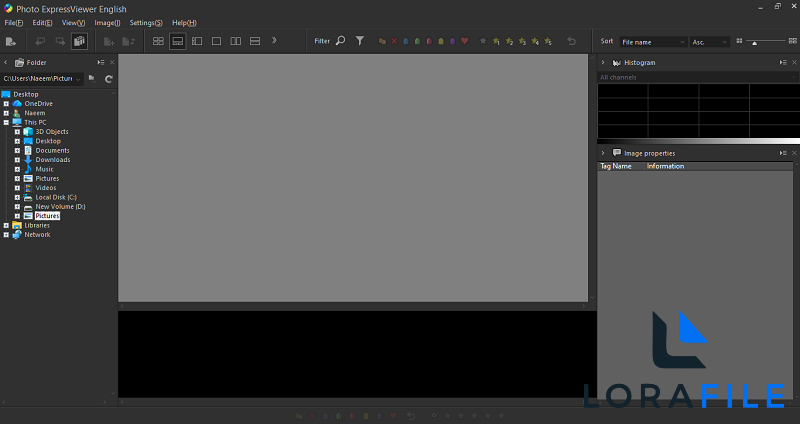
Task: Click the Filter magnifier search icon
Action: pyautogui.click(x=340, y=41)
